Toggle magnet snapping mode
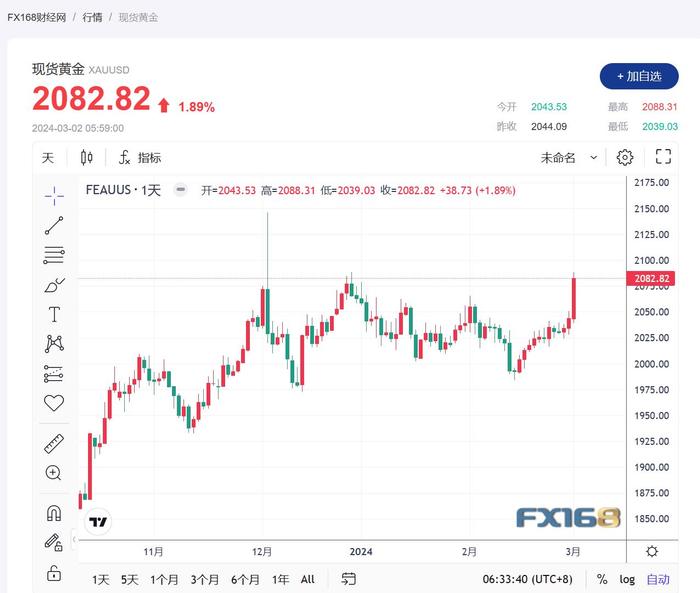The image size is (700, 593). click(54, 513)
